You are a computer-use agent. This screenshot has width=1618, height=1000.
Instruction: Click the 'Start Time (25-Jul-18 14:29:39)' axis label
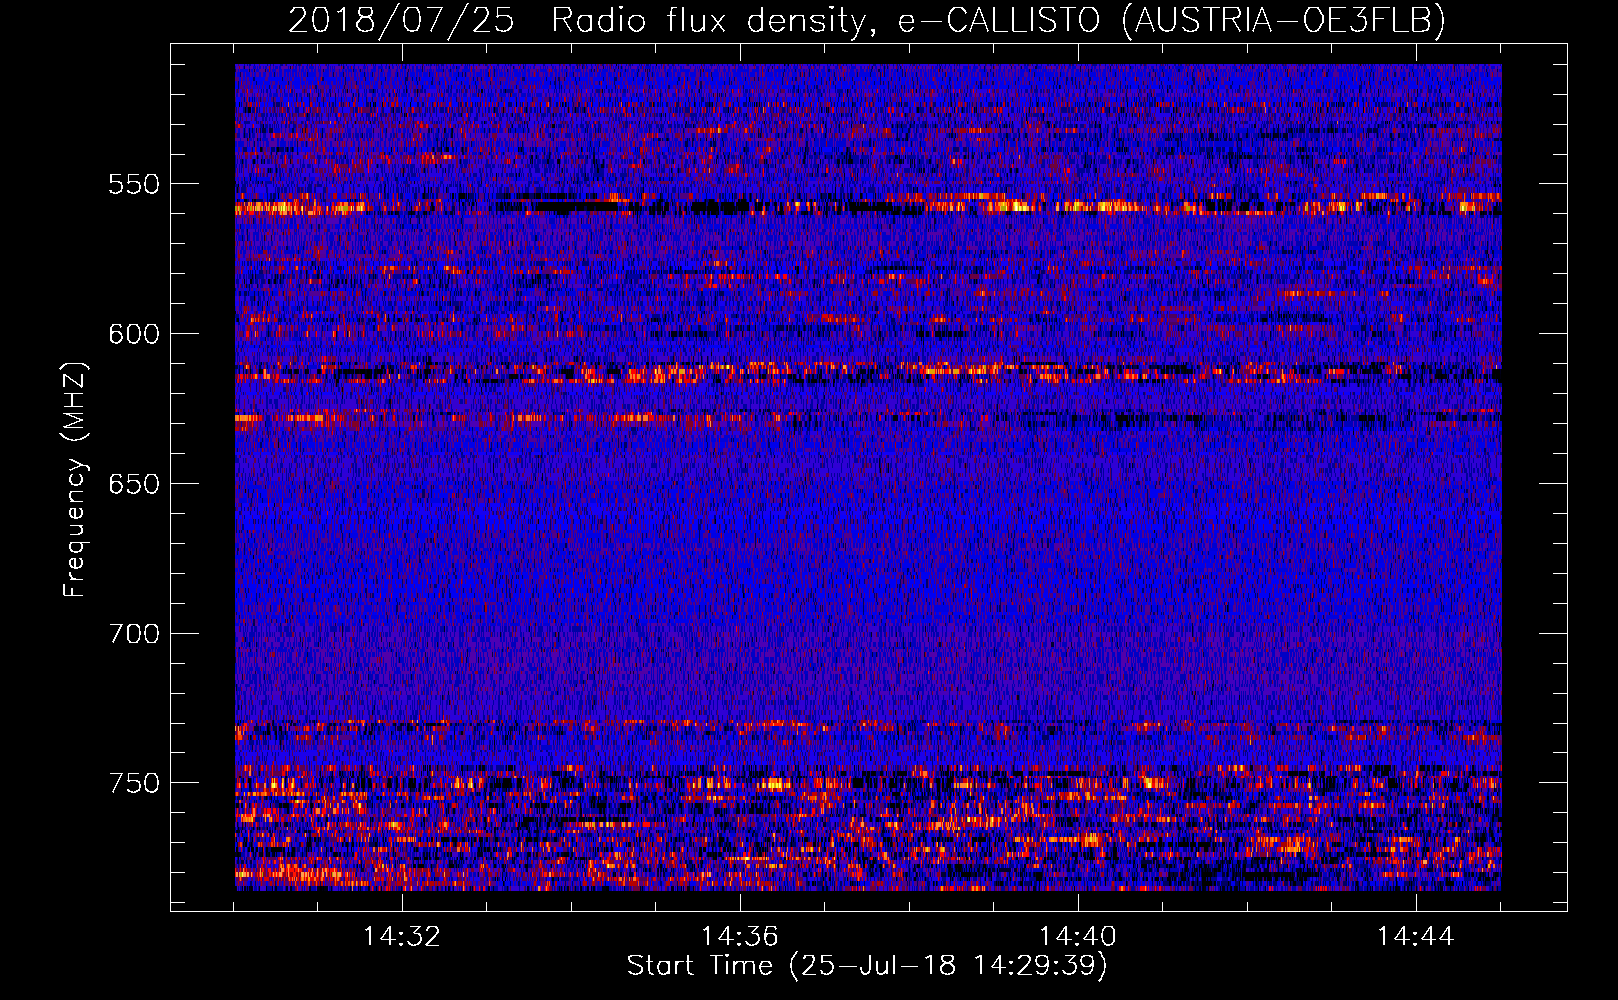tap(867, 966)
